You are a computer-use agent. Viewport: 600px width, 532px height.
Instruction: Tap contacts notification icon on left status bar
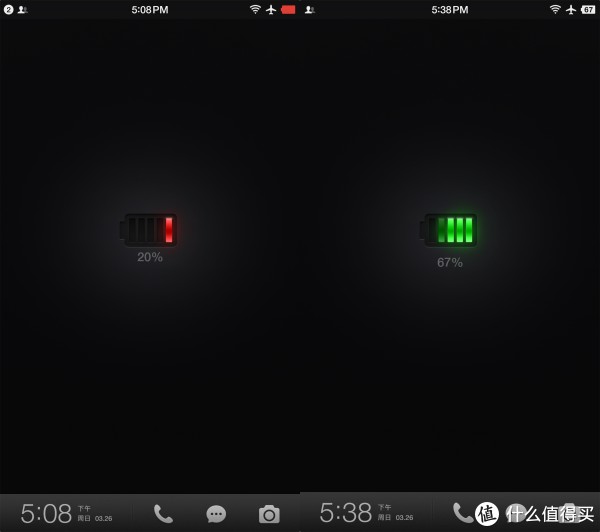click(x=23, y=10)
